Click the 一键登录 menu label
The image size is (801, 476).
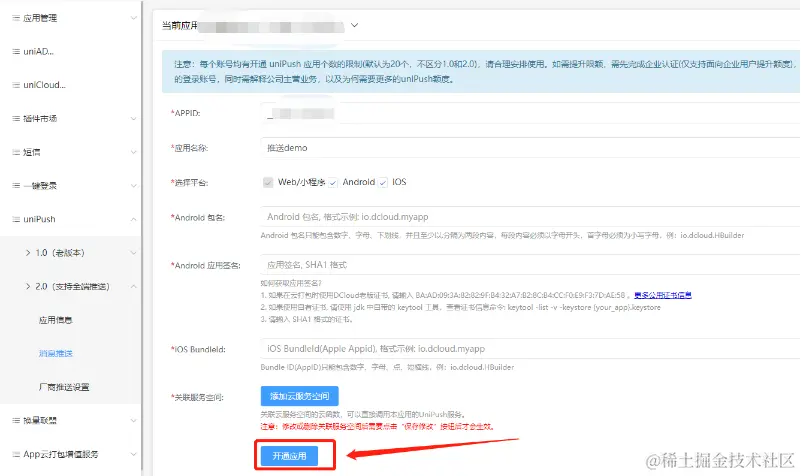click(x=40, y=185)
